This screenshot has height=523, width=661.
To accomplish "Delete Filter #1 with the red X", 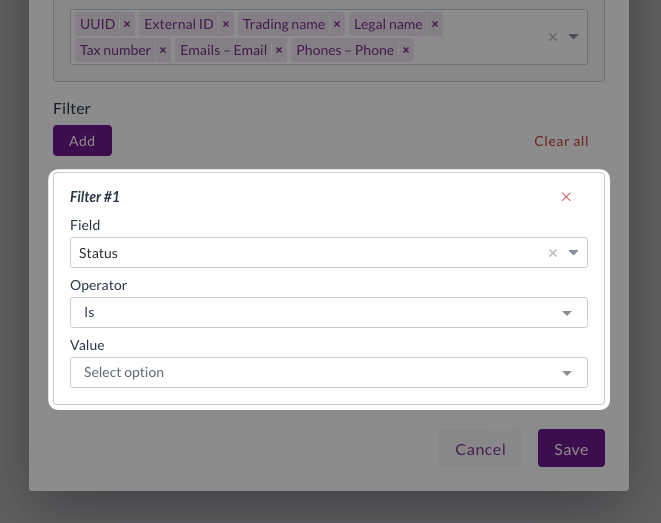I will pos(566,197).
